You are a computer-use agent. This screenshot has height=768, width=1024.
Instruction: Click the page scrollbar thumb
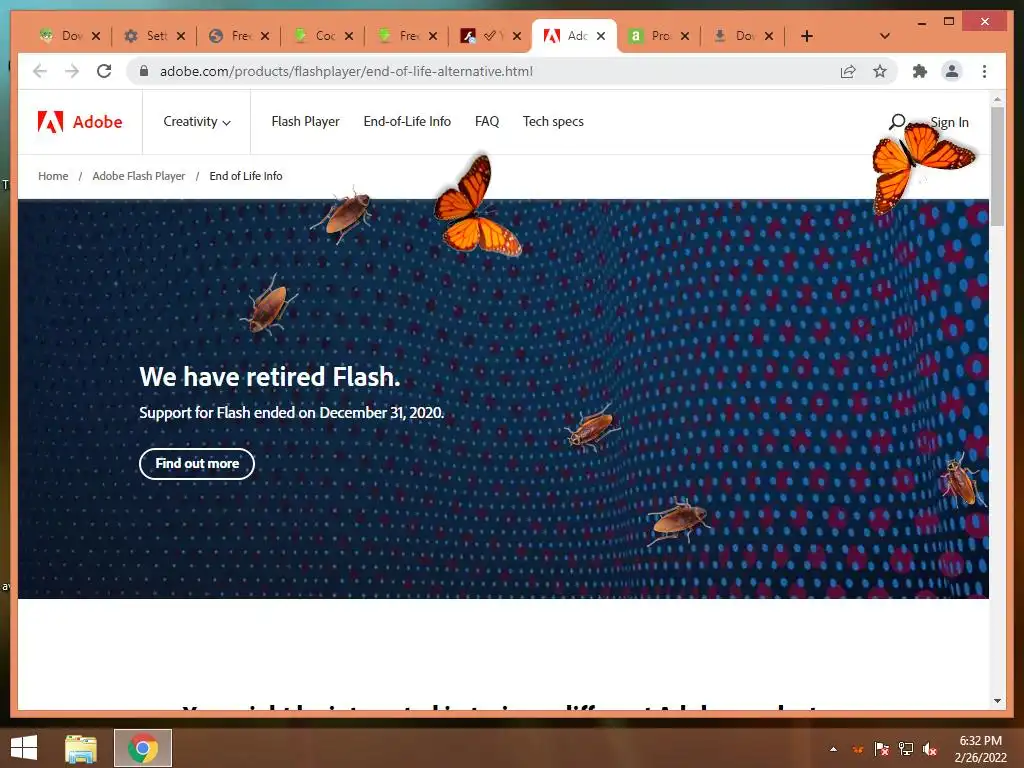click(x=997, y=167)
